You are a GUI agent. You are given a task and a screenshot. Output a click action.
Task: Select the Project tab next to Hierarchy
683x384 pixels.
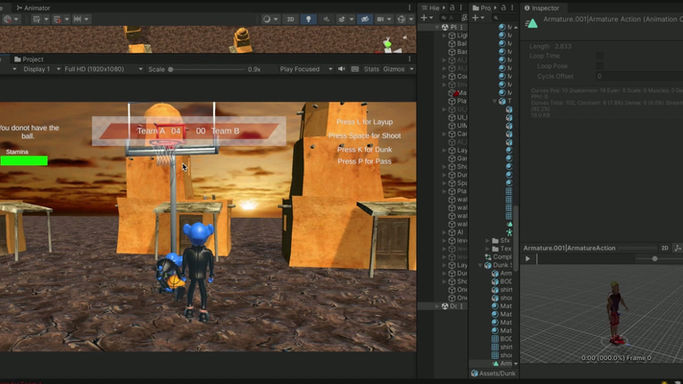[x=482, y=8]
